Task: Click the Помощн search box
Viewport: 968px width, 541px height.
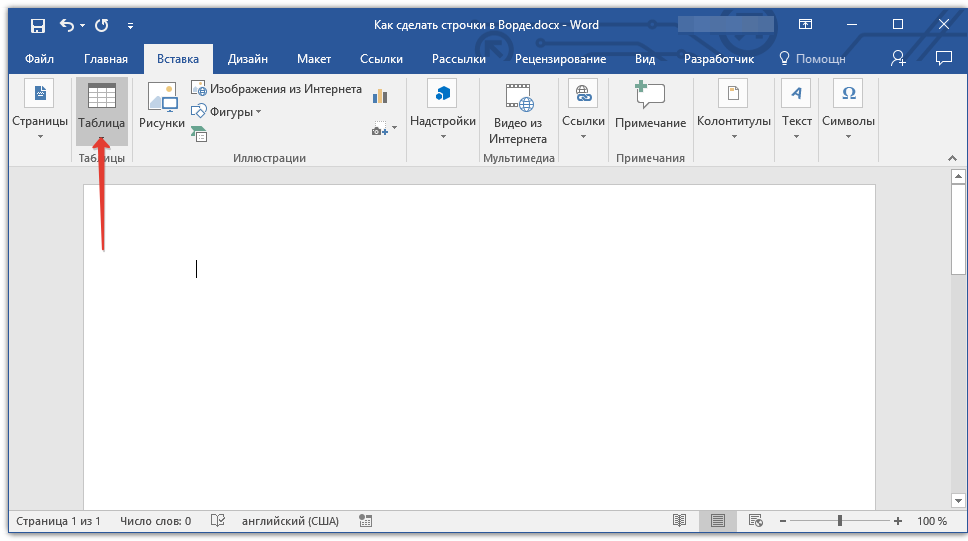Action: pyautogui.click(x=812, y=59)
